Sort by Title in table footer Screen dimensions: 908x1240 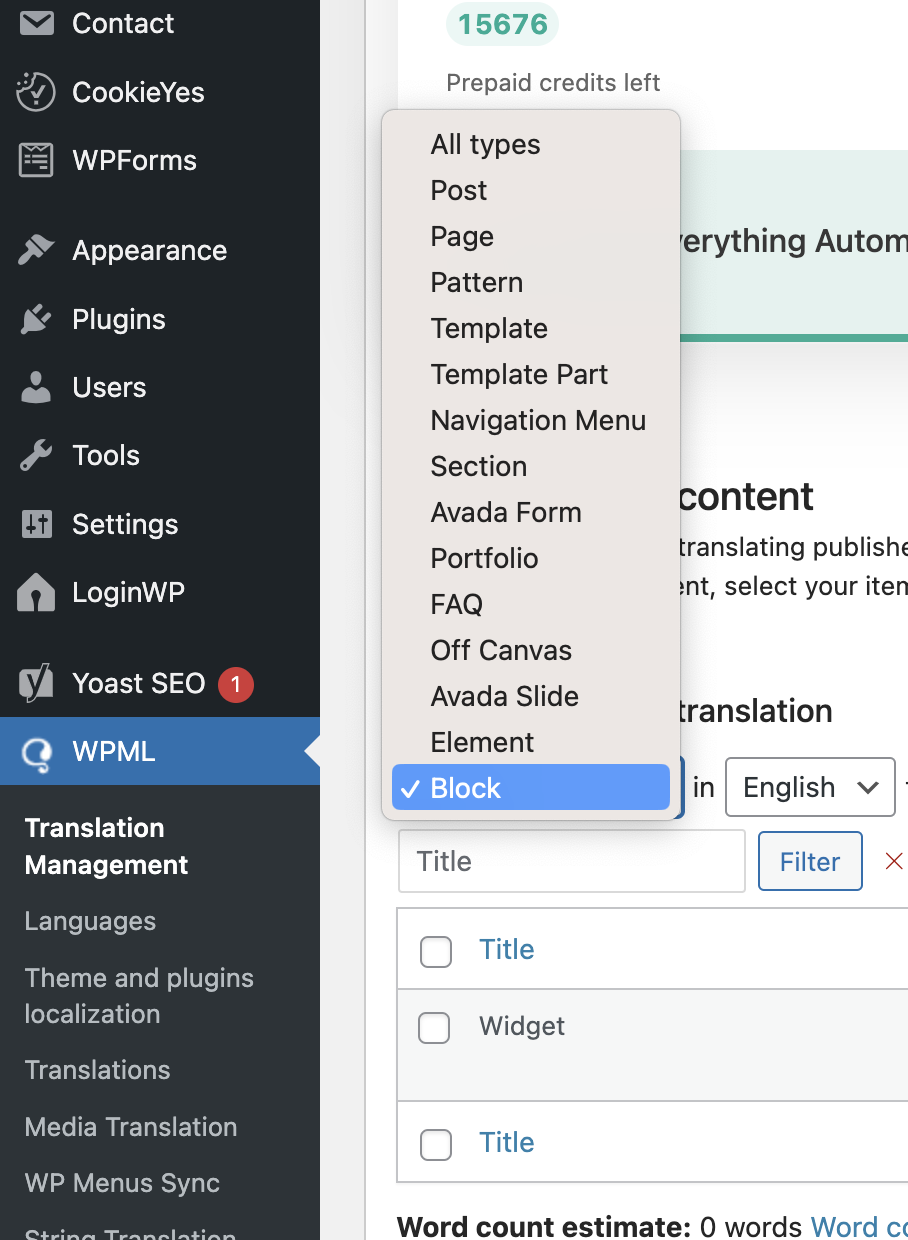[x=507, y=1142]
